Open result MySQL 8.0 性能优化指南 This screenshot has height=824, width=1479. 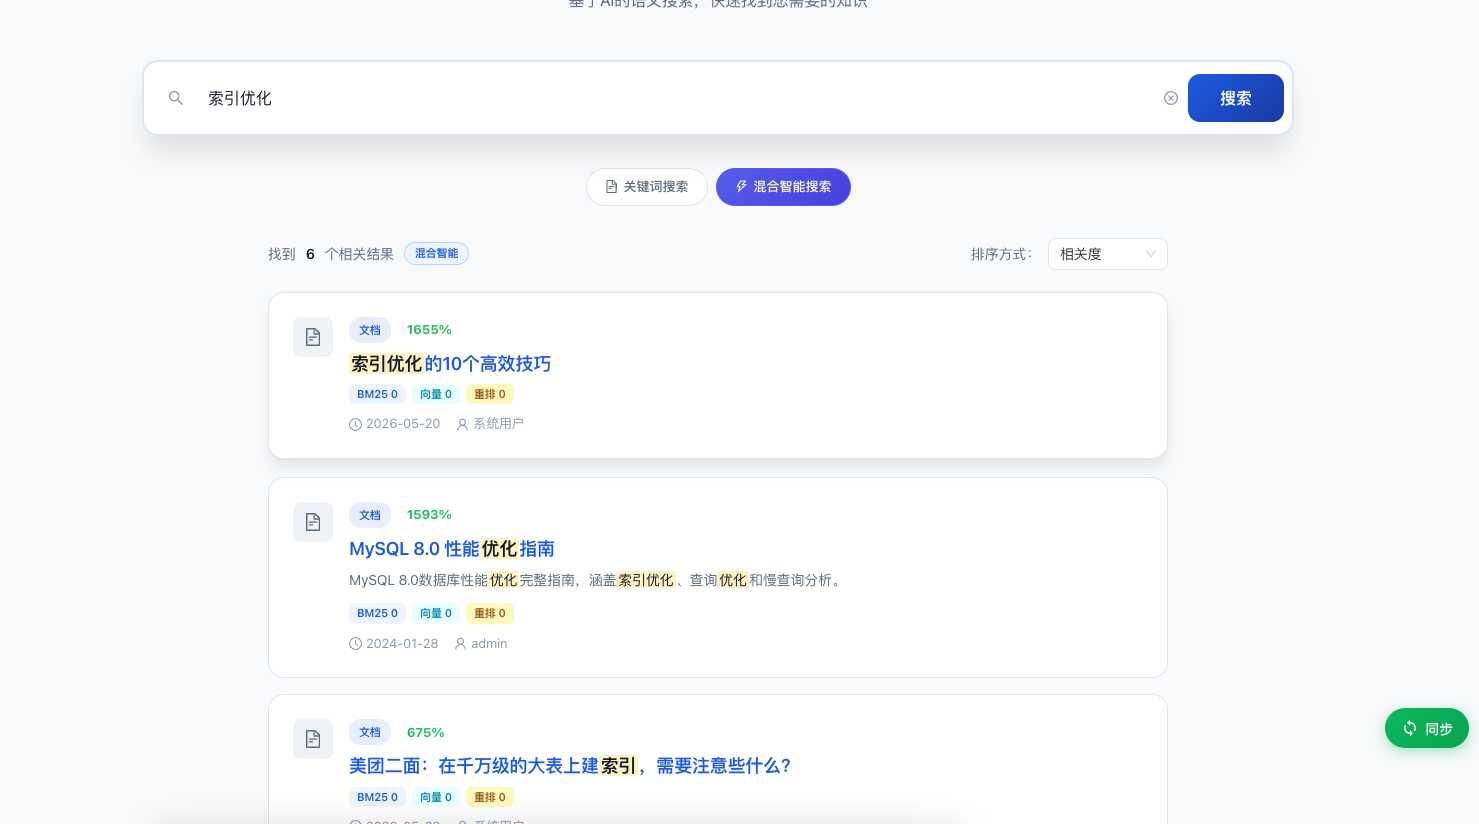452,549
